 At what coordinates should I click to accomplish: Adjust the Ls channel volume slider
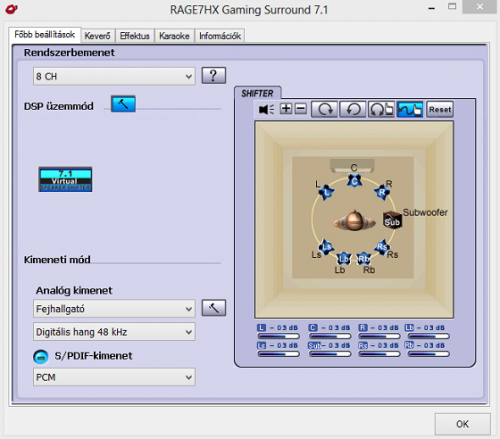pos(279,354)
